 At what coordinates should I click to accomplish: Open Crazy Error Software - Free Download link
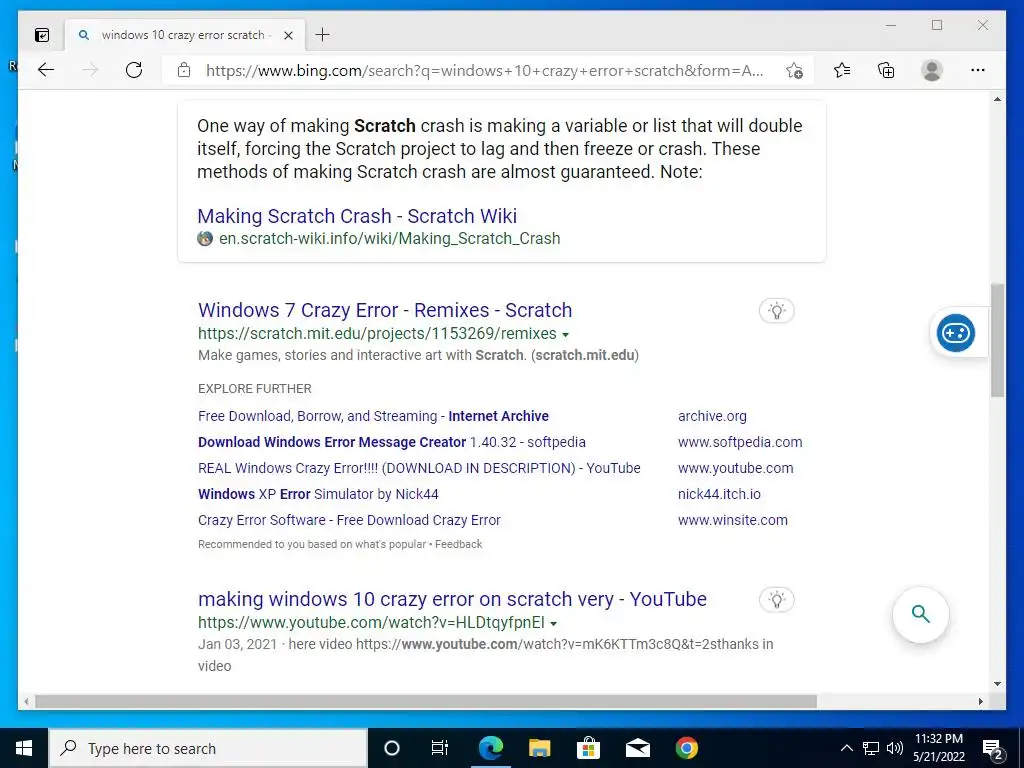349,520
